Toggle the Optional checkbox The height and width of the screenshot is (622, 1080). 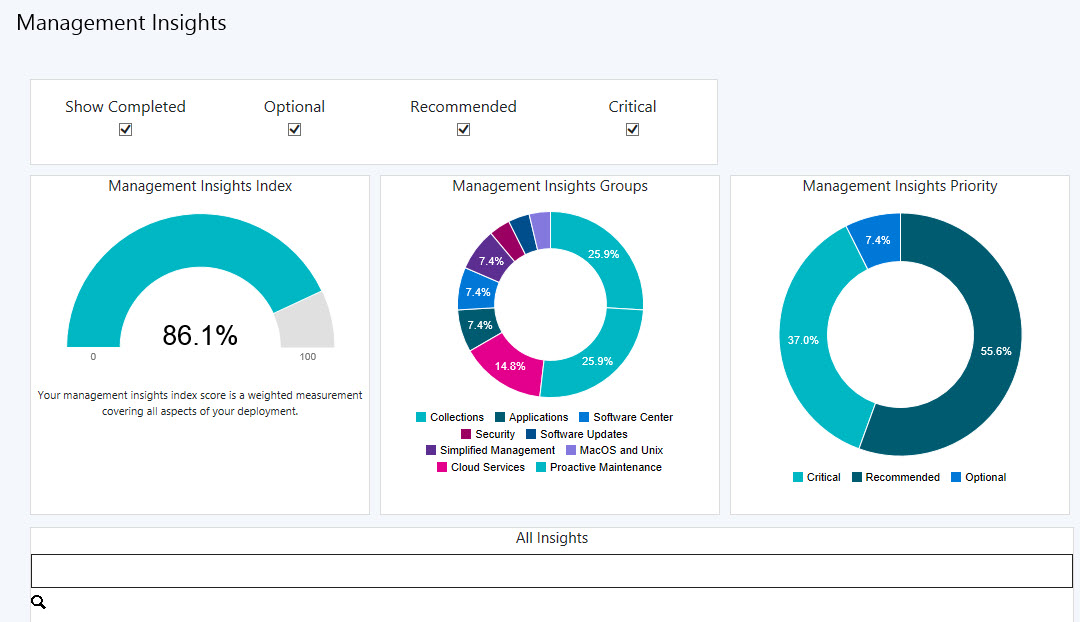click(294, 129)
